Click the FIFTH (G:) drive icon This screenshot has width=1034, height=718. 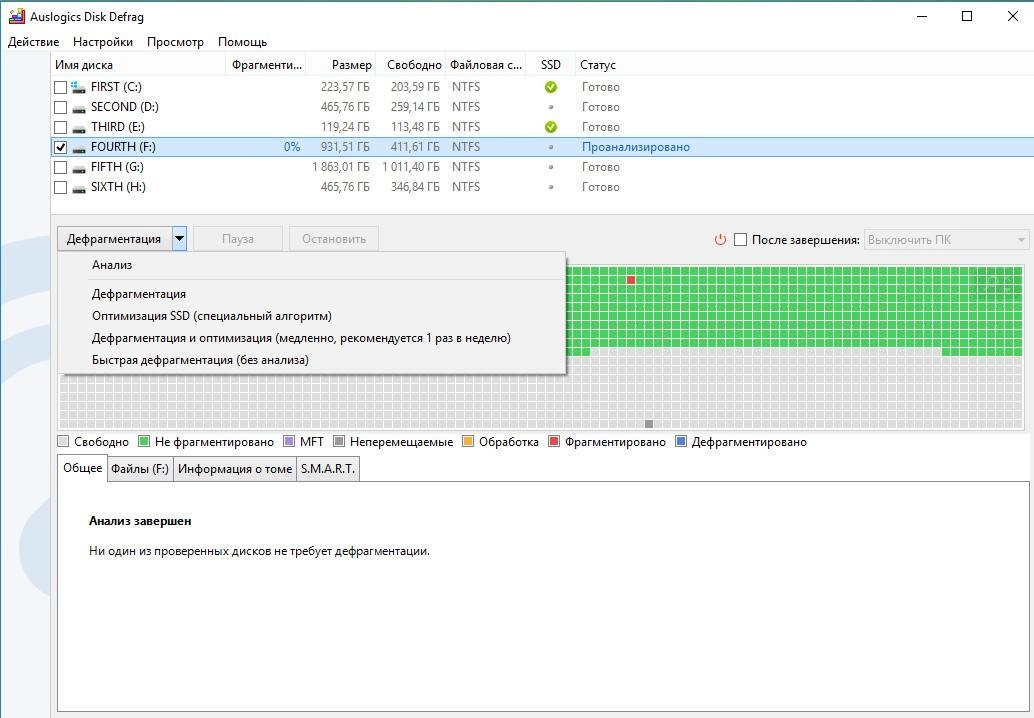pyautogui.click(x=78, y=167)
